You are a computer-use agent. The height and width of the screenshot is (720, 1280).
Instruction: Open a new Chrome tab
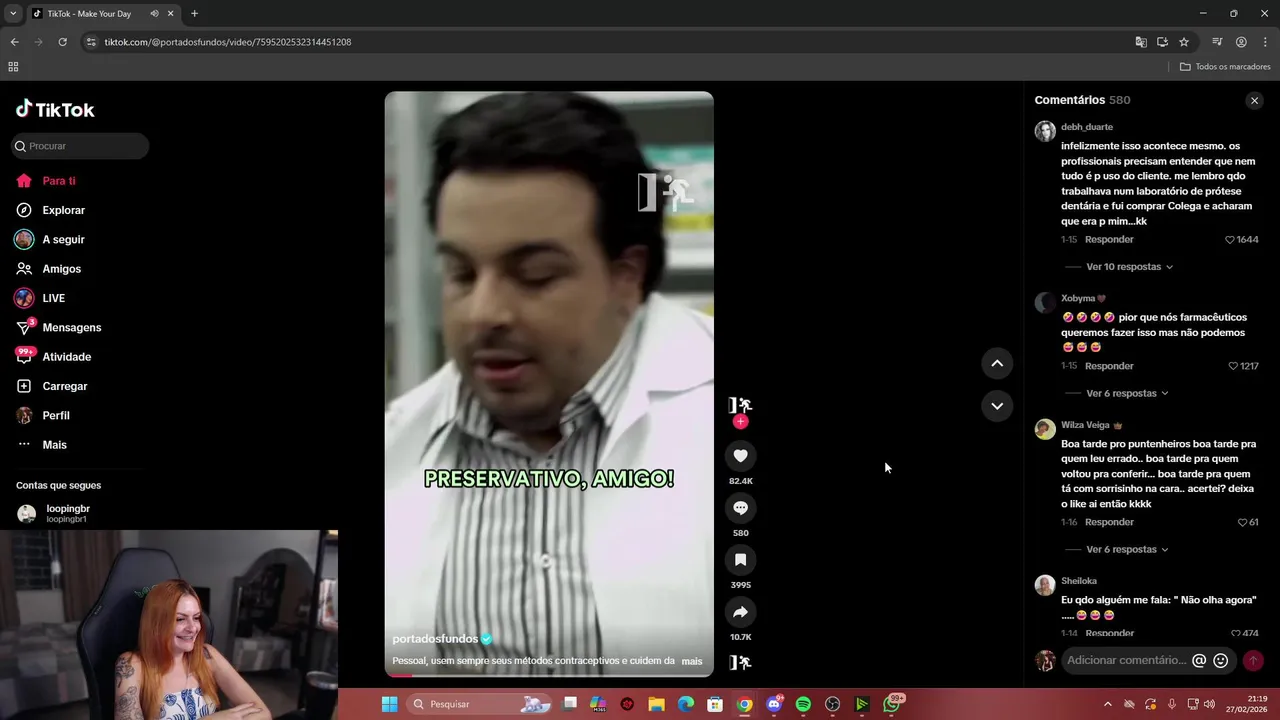[194, 14]
